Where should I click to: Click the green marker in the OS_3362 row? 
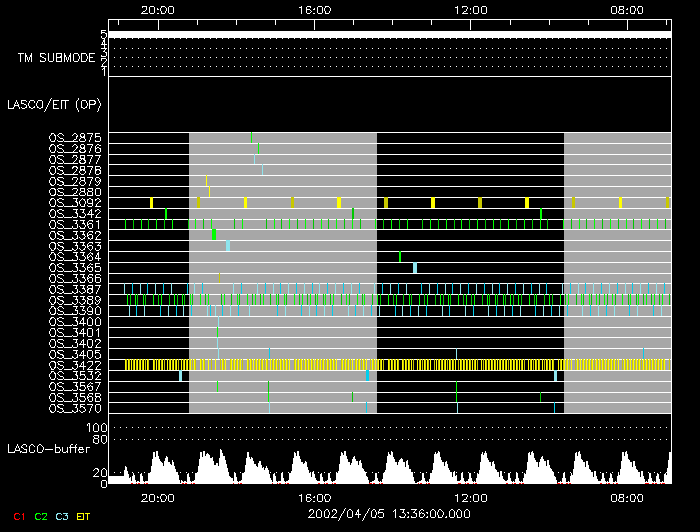[214, 234]
